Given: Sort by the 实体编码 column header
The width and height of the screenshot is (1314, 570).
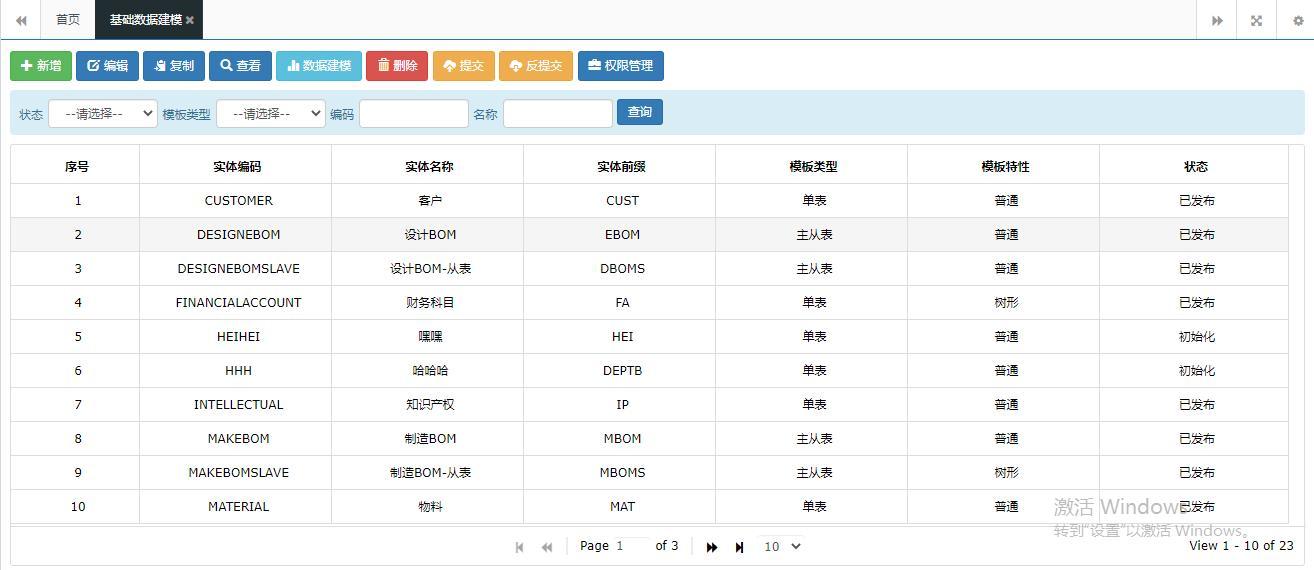Looking at the screenshot, I should point(236,167).
